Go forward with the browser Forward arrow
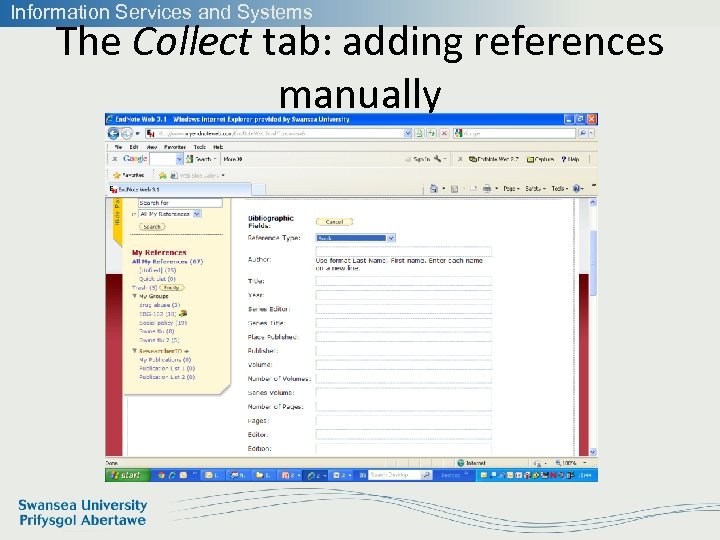This screenshot has width=720, height=540. tap(127, 134)
